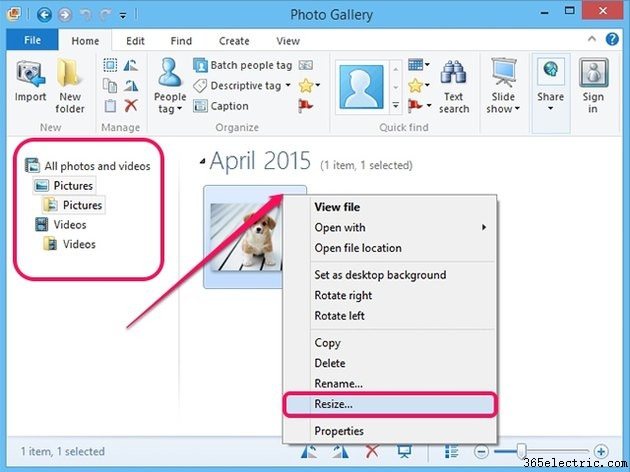The image size is (630, 472).
Task: Click the Select all icon in Manage
Action: (110, 65)
